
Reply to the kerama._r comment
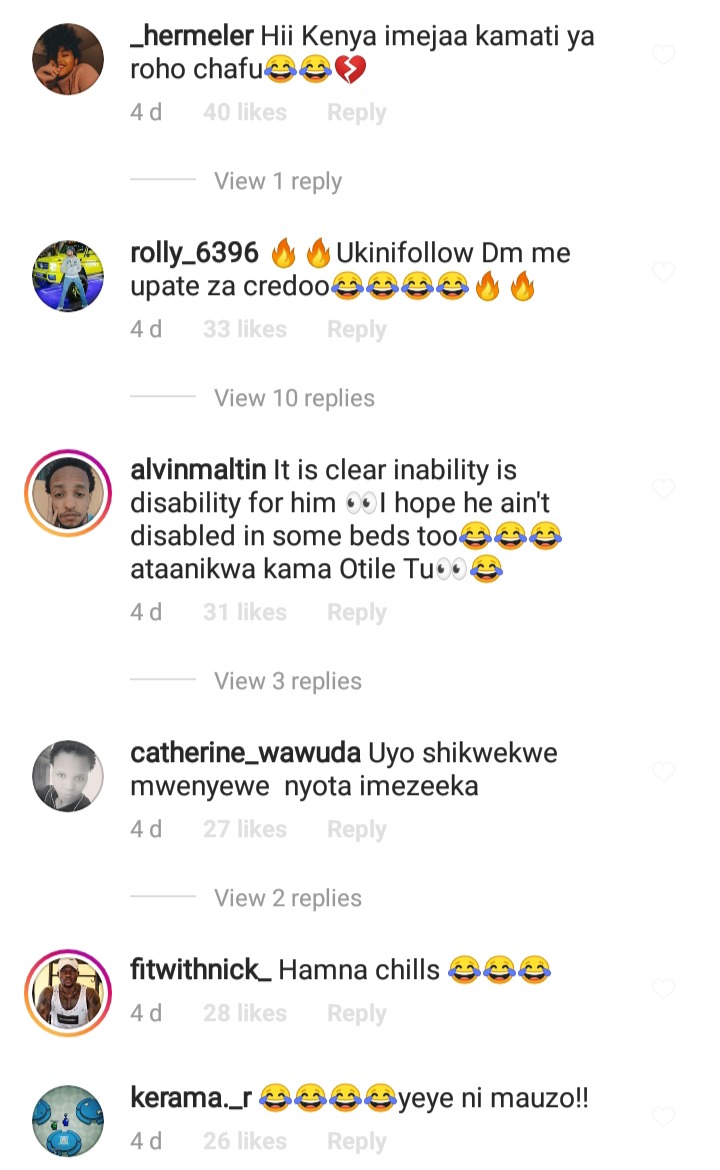[x=357, y=1141]
